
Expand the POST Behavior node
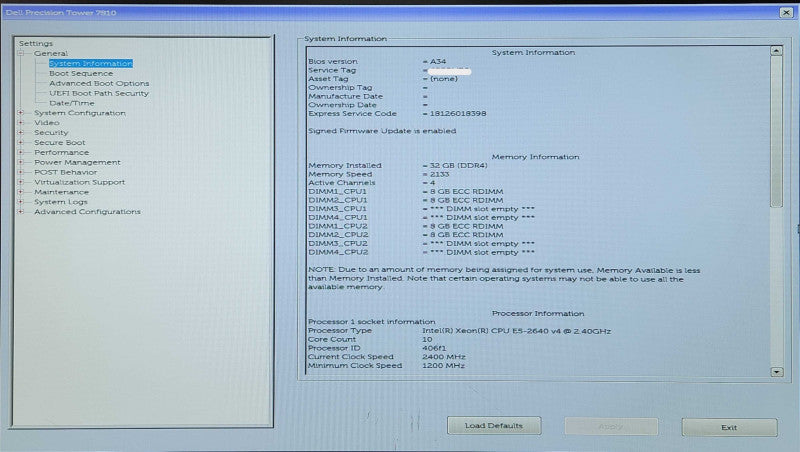point(21,172)
